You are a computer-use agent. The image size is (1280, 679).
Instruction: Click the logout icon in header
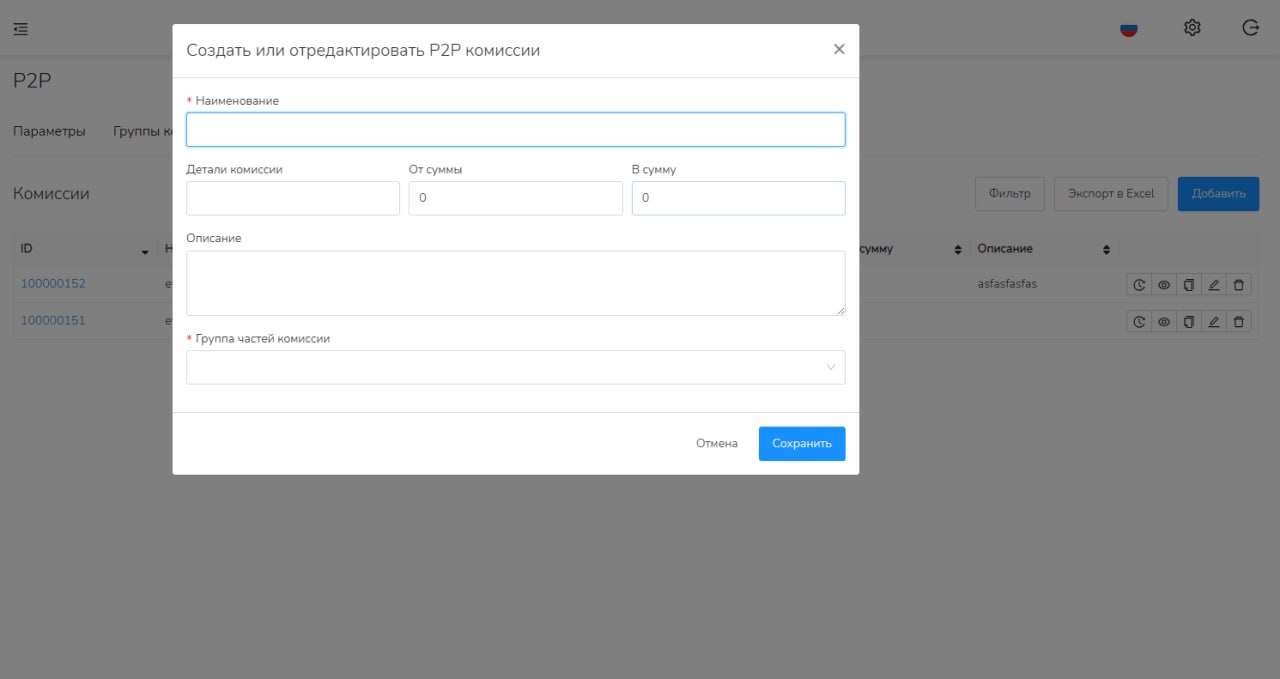(1250, 28)
